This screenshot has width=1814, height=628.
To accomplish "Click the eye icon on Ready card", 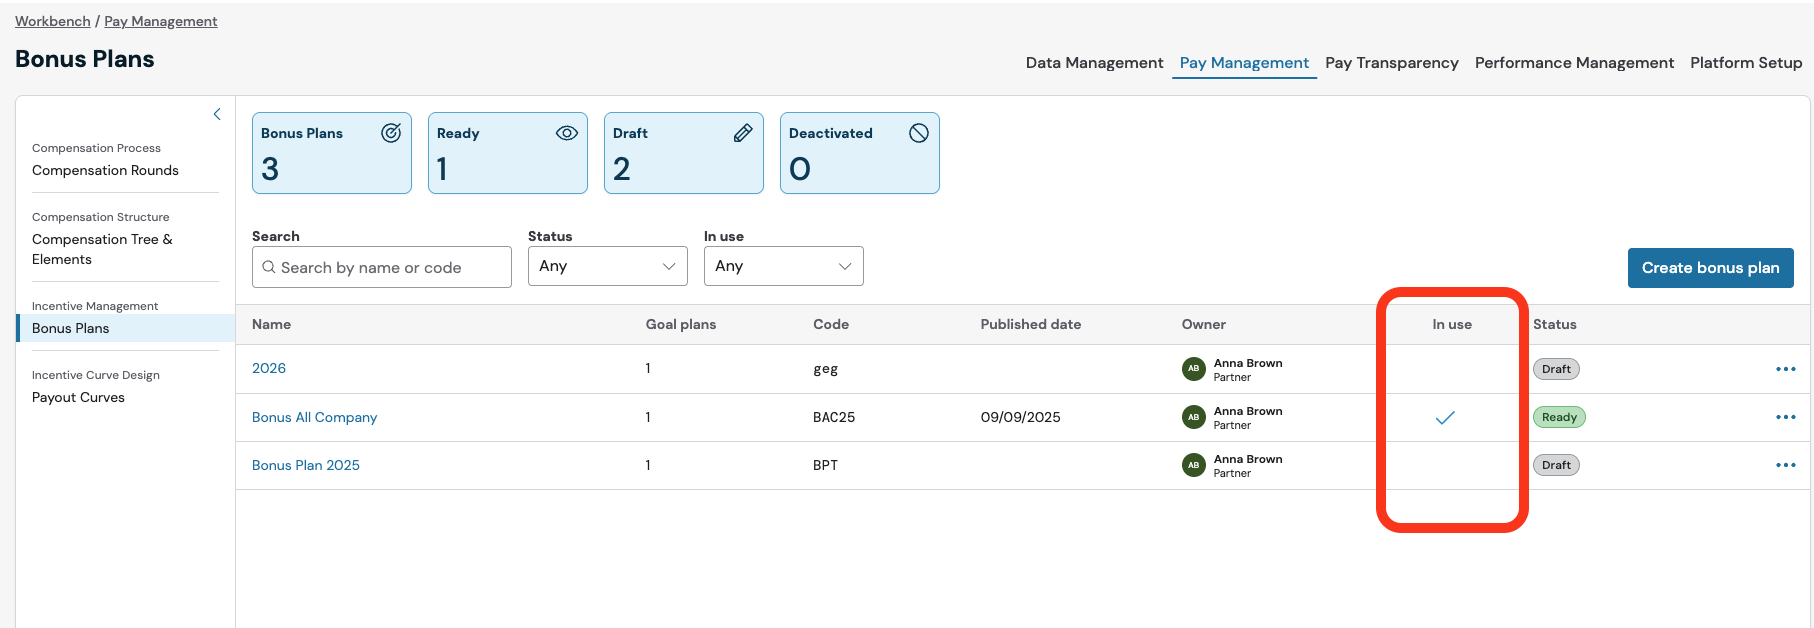I will (x=567, y=133).
